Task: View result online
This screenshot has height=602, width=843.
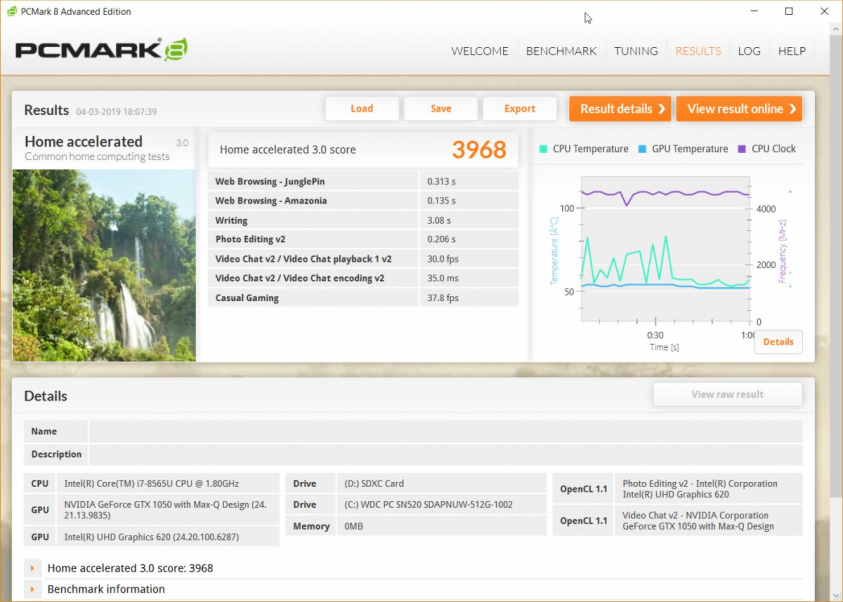Action: [739, 108]
